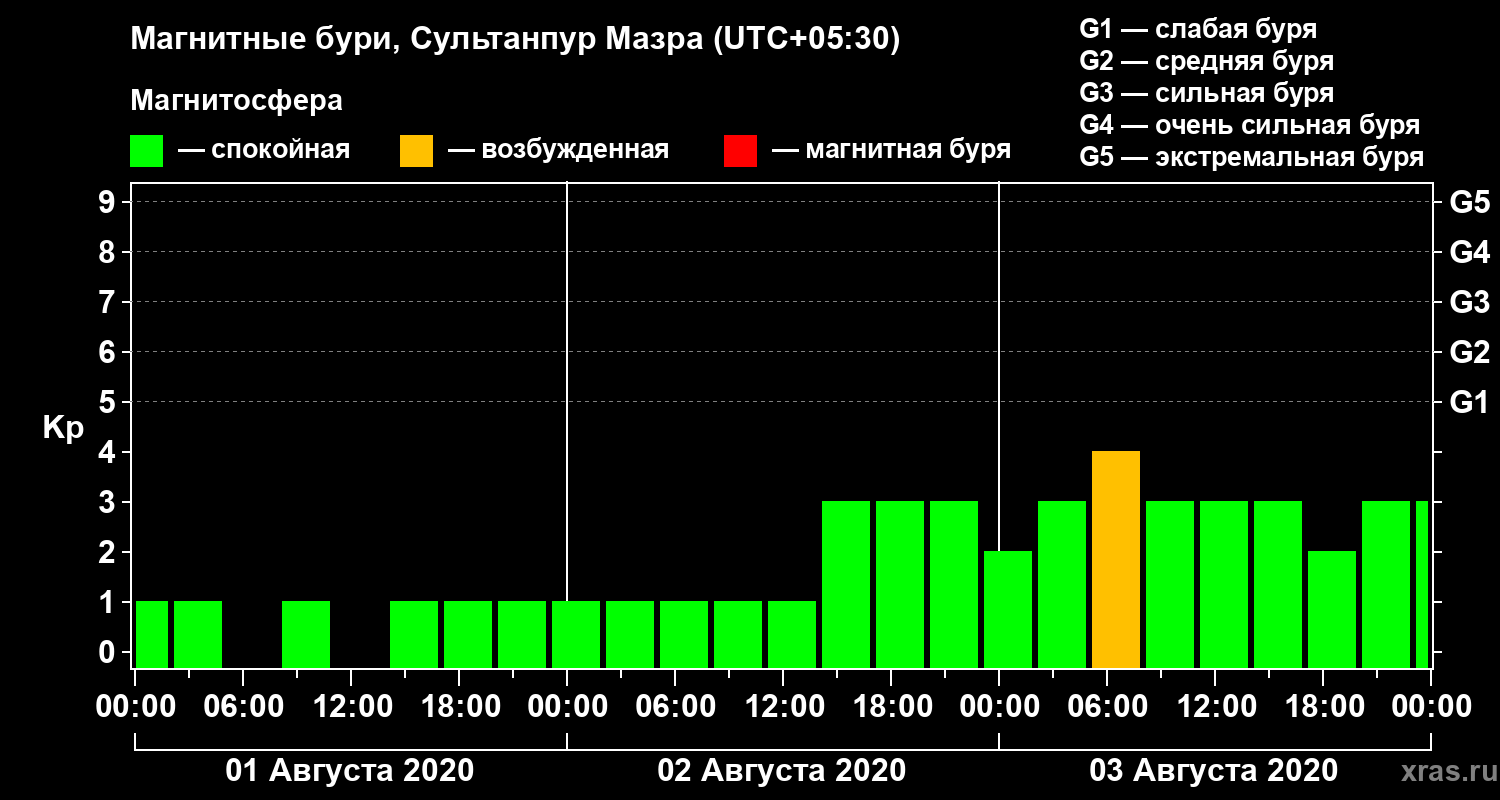Click the '18:00' time label under 01 Августа
The width and height of the screenshot is (1500, 800).
pyautogui.click(x=459, y=707)
